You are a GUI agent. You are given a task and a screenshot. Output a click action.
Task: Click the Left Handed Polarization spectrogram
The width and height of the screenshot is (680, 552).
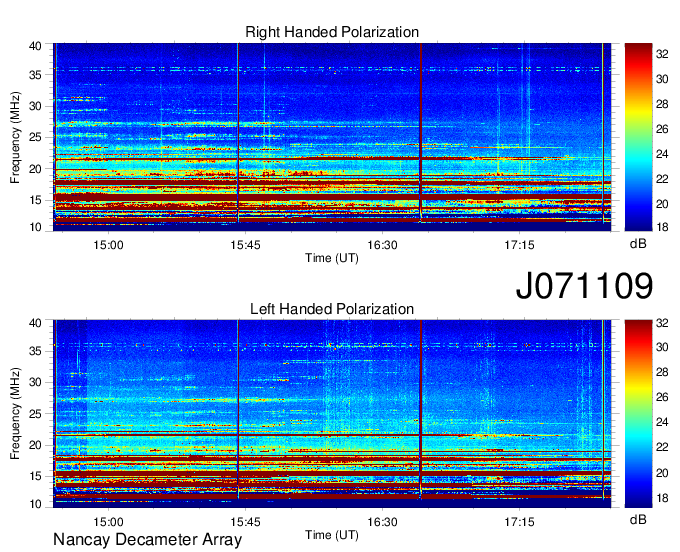[x=332, y=414]
